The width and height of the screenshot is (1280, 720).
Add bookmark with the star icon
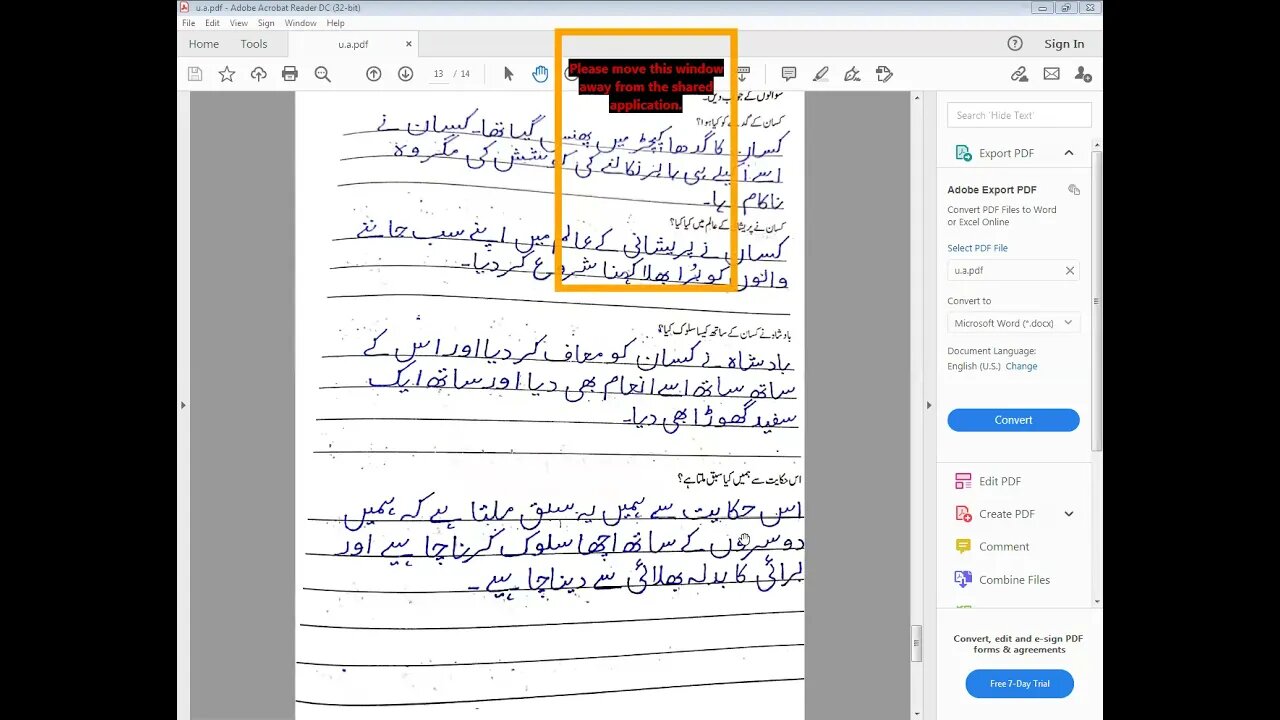[x=227, y=74]
